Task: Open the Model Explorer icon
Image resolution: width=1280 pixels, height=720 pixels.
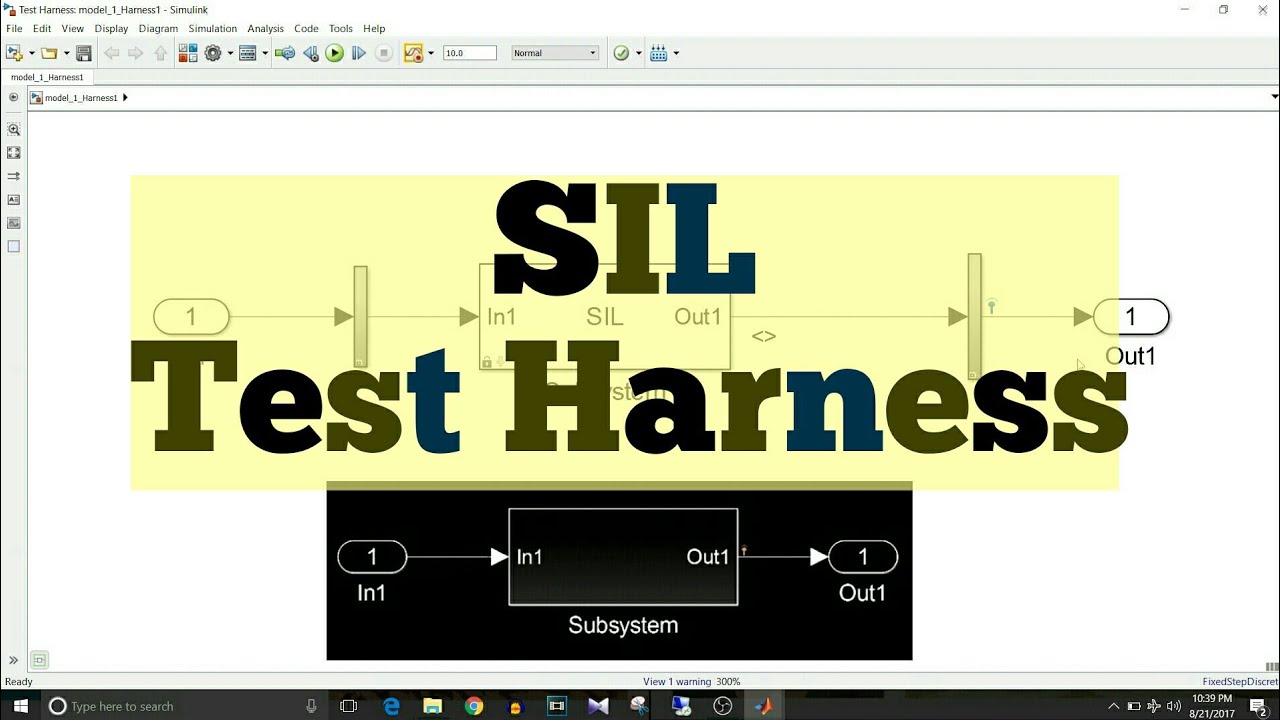Action: pyautogui.click(x=248, y=53)
